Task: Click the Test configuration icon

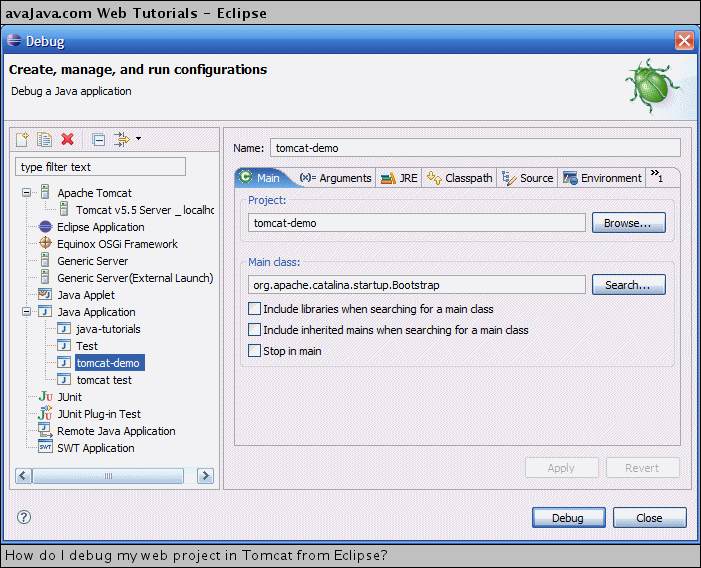Action: (64, 345)
